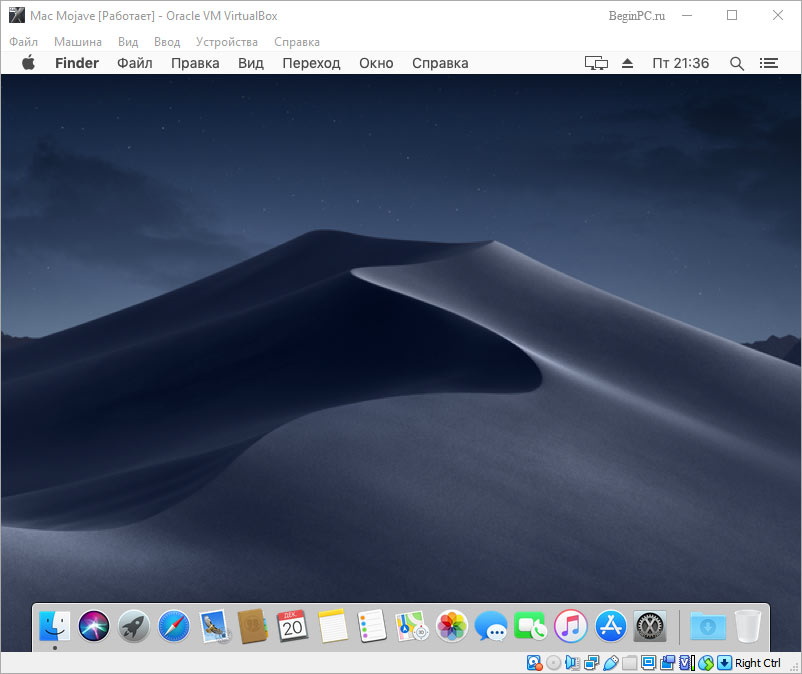Open VirtualBox Устройства menu
Image resolution: width=802 pixels, height=674 pixels.
(227, 42)
